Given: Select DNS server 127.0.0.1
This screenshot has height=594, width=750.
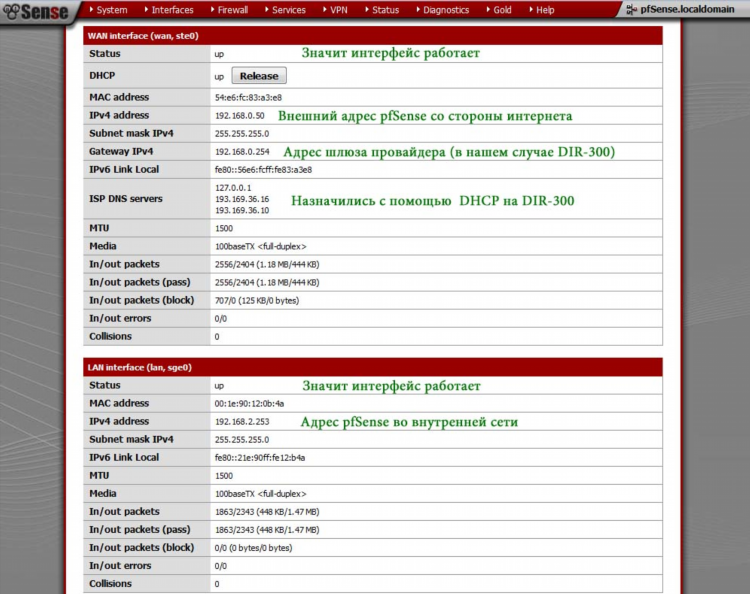Looking at the screenshot, I should pyautogui.click(x=233, y=187).
